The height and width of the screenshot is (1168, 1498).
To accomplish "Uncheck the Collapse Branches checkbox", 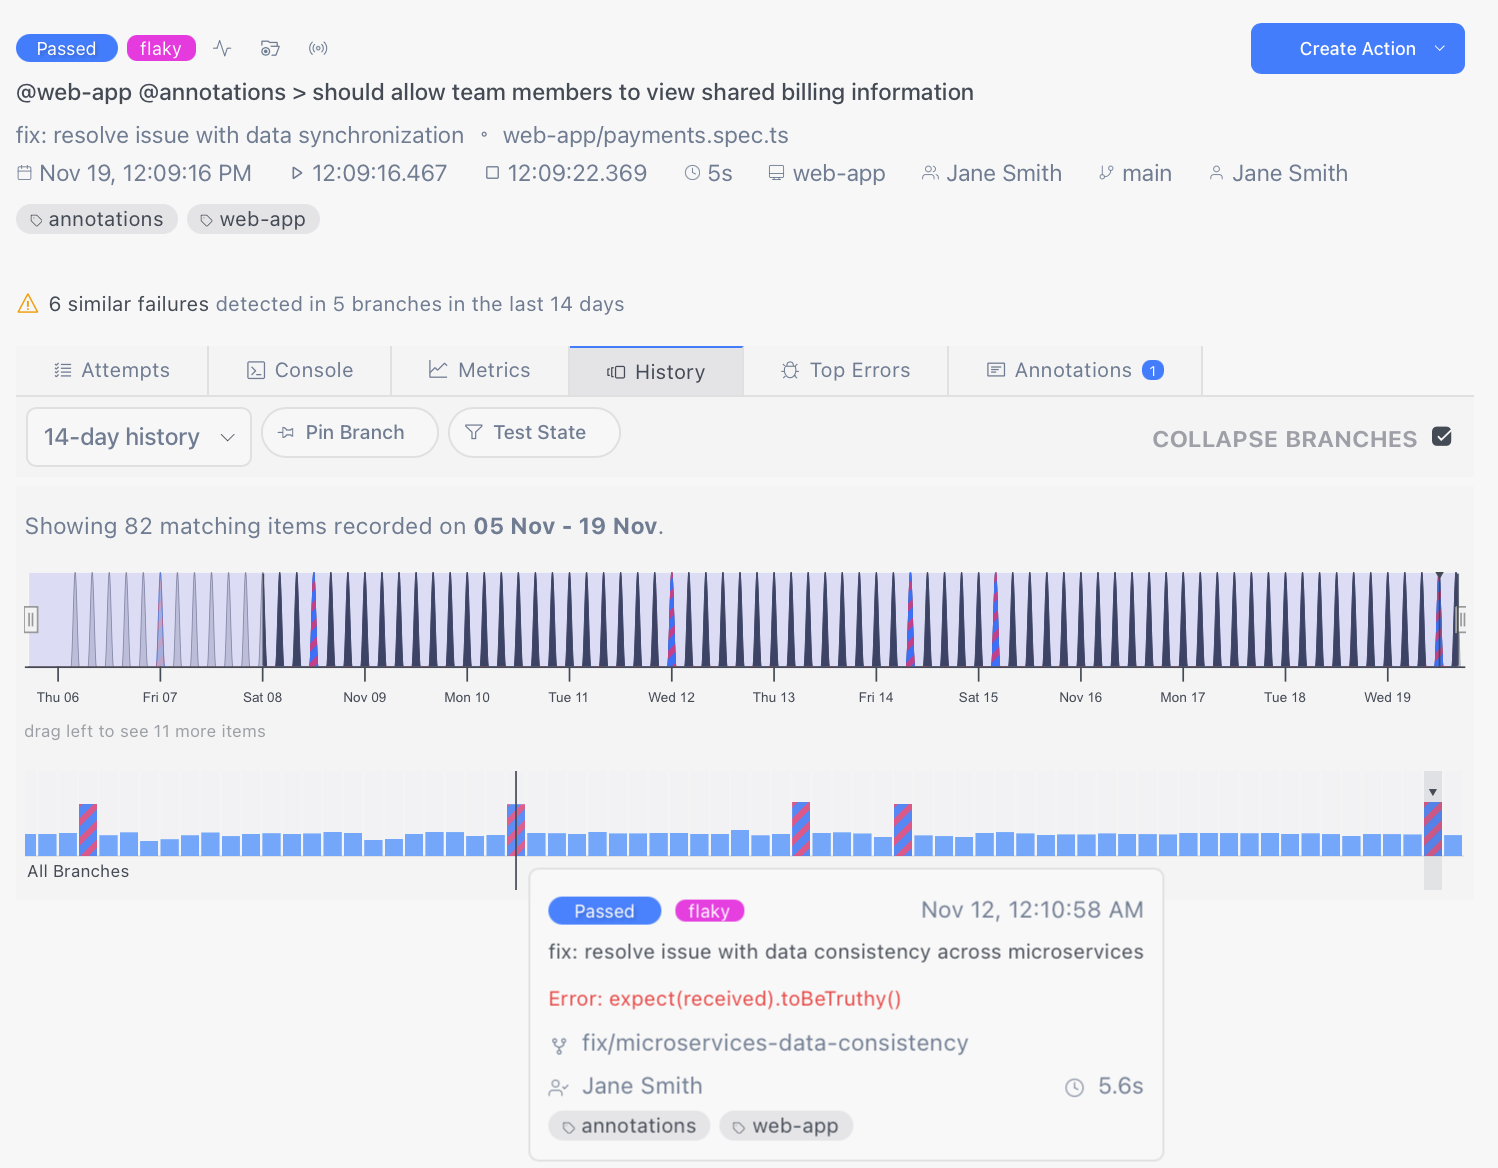I will [1441, 437].
